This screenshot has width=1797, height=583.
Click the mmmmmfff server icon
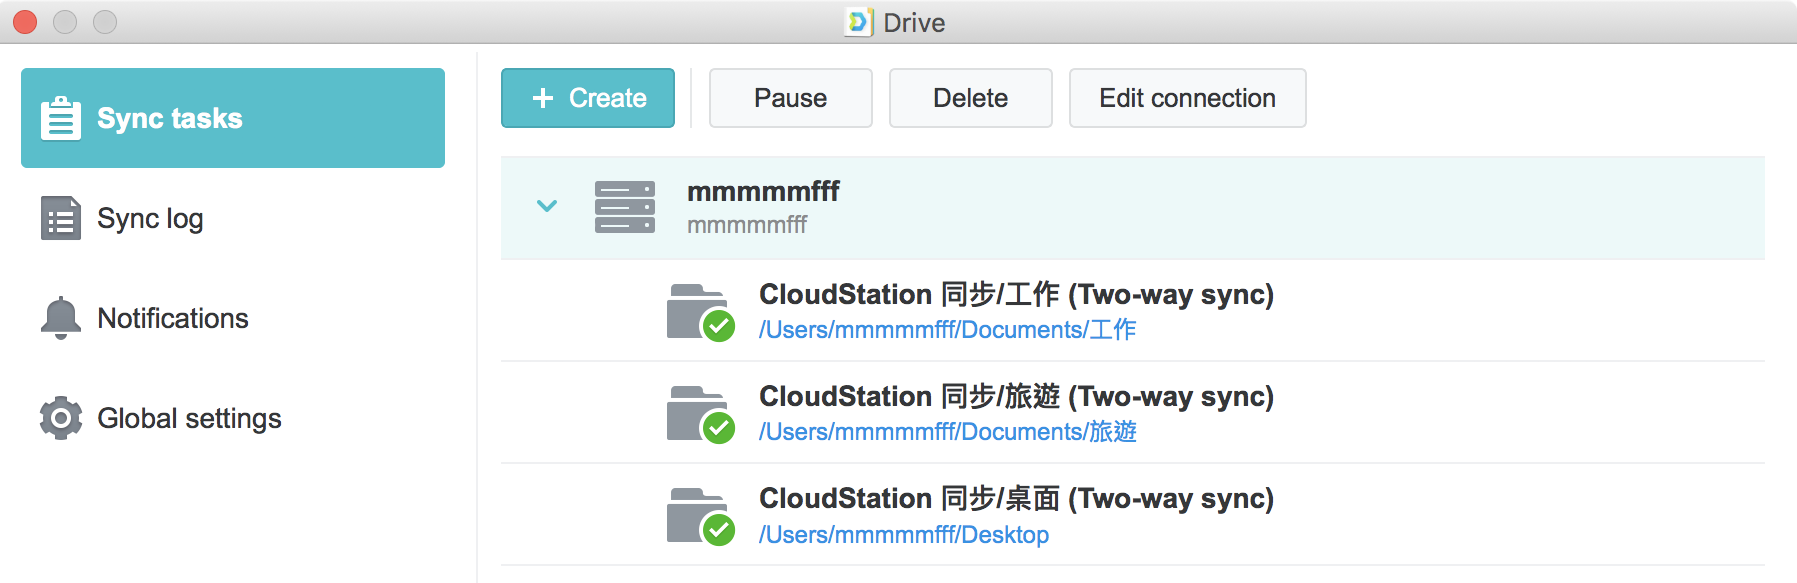[x=624, y=207]
